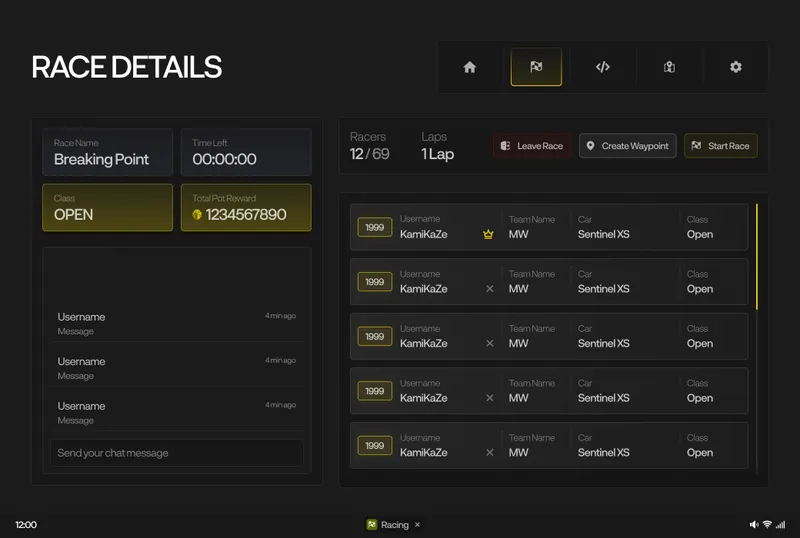Click the Create Waypoint button
Screen dimensions: 800x538
[x=628, y=146]
